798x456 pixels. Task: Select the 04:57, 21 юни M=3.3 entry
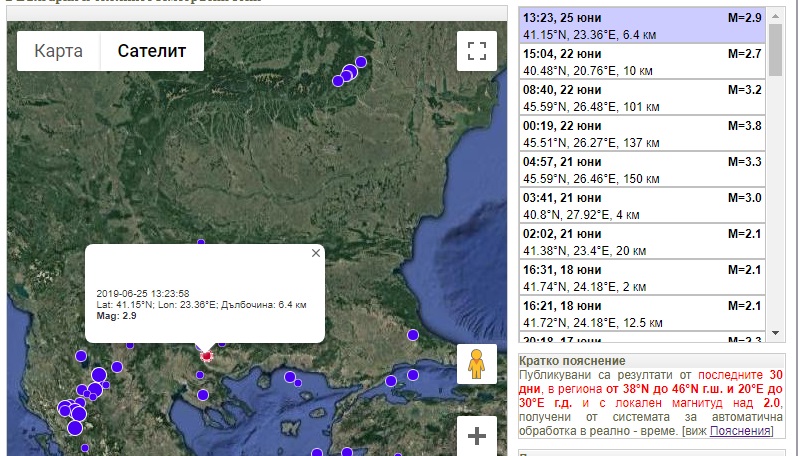642,170
